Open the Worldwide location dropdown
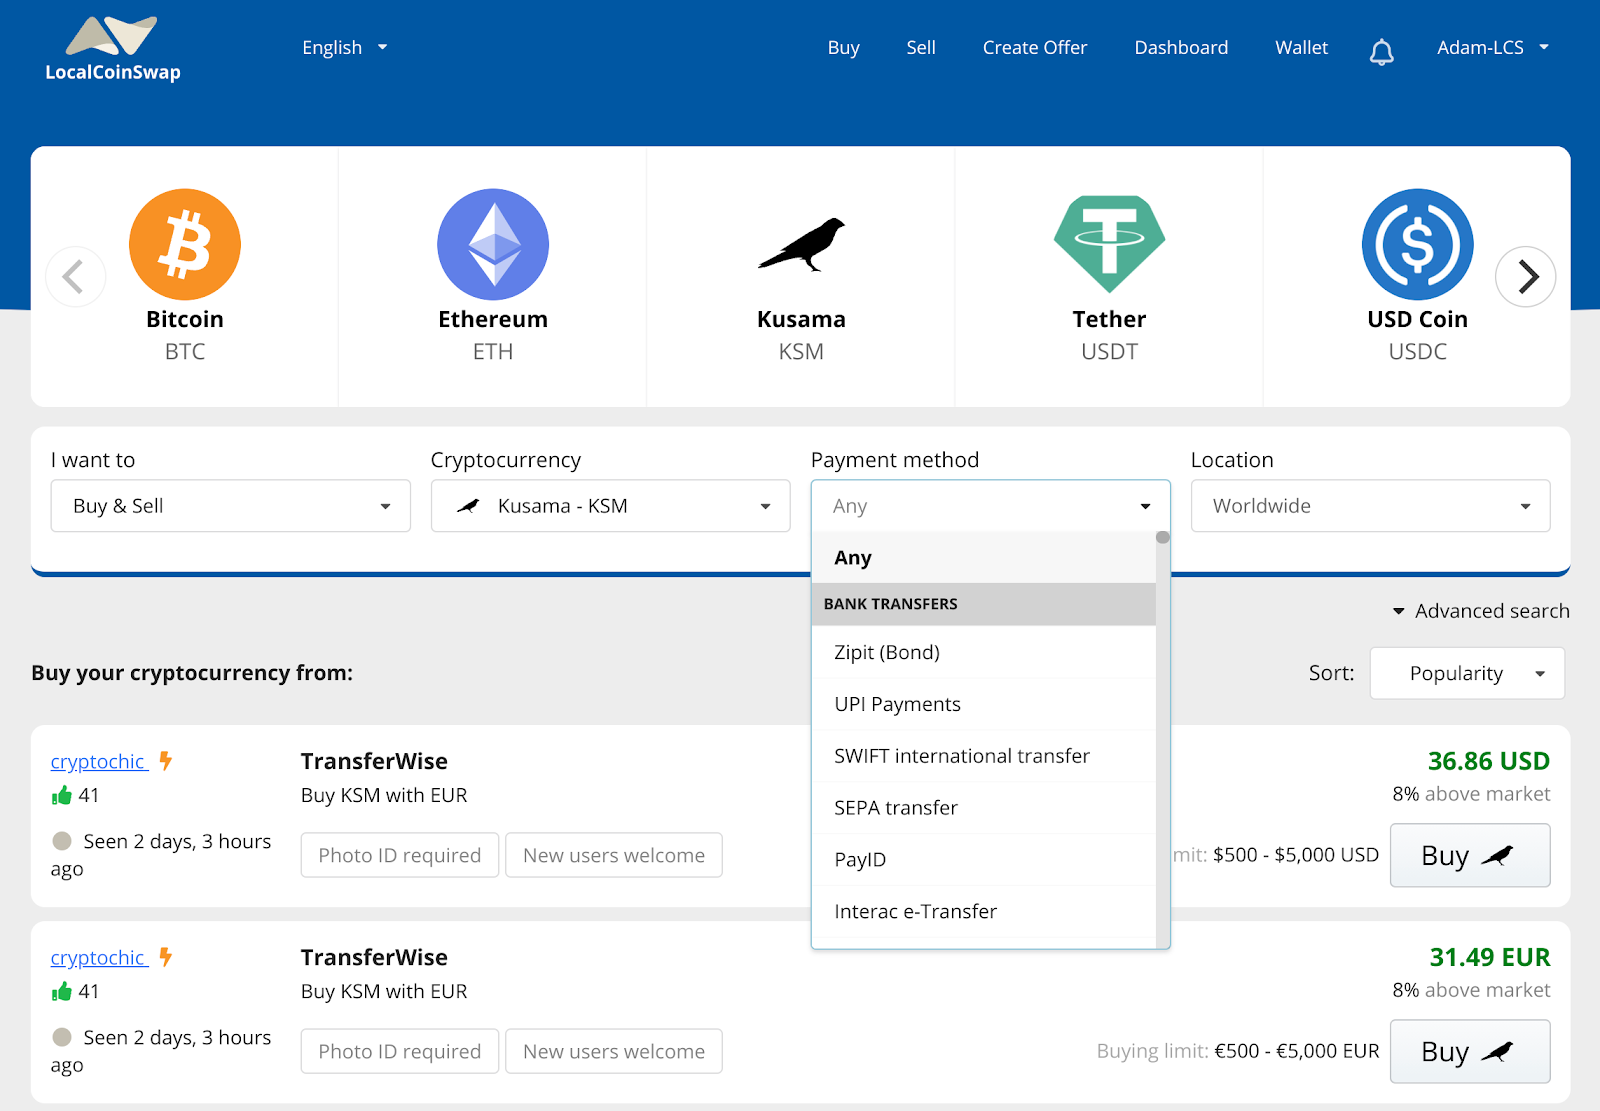This screenshot has height=1111, width=1600. pyautogui.click(x=1371, y=506)
